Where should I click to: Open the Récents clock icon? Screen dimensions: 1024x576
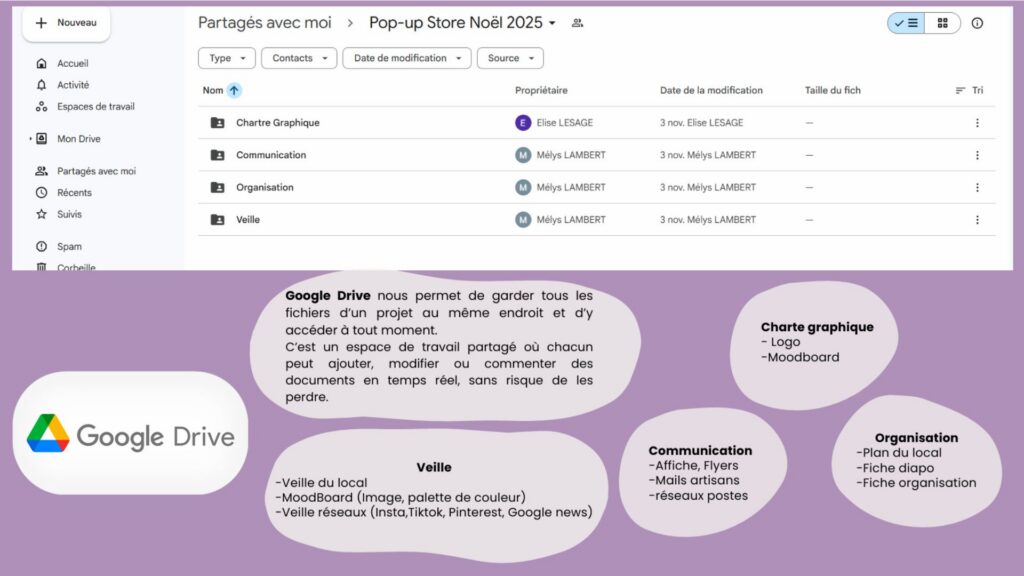tap(41, 192)
